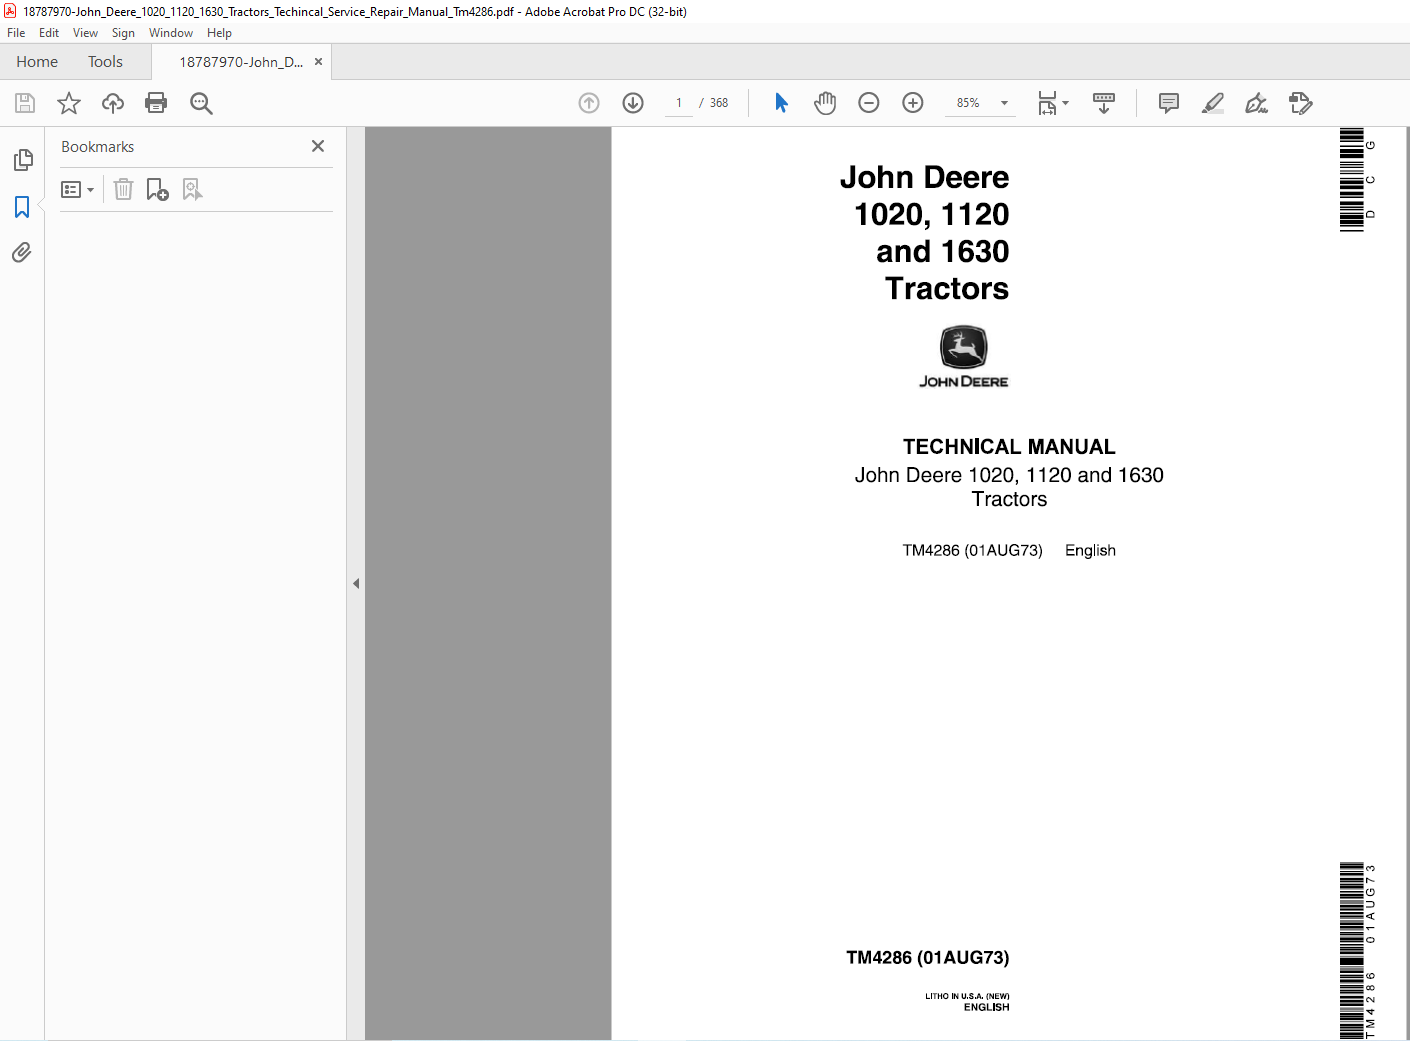Viewport: 1410px width, 1041px height.
Task: Go to previous page arrow
Action: coord(589,103)
